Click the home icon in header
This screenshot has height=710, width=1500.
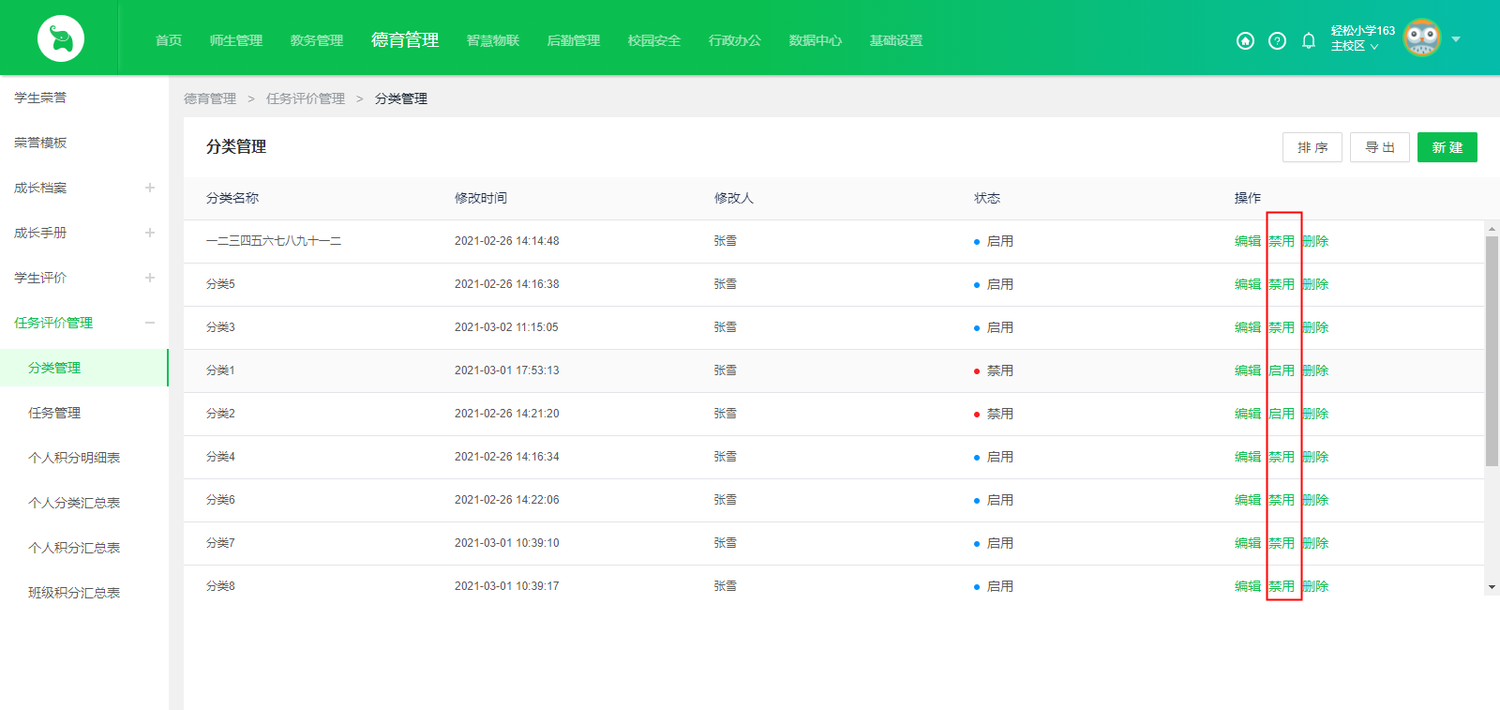point(1245,41)
